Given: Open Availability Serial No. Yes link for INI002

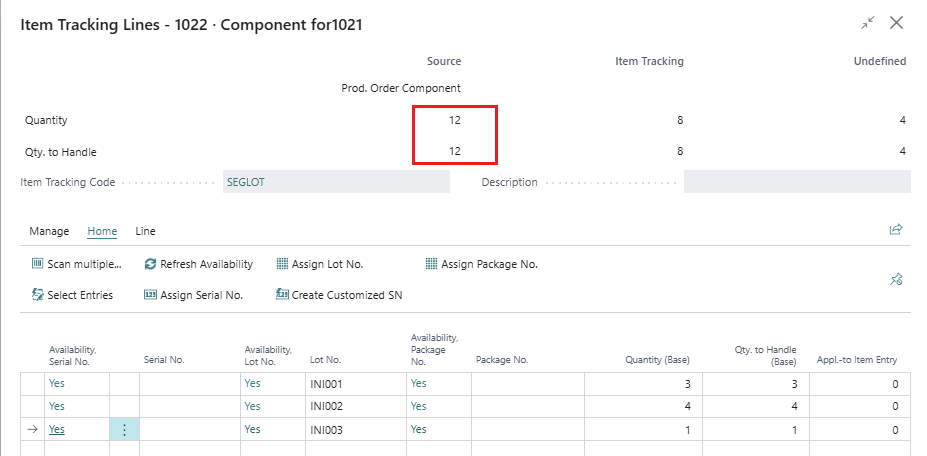Looking at the screenshot, I should coord(57,406).
